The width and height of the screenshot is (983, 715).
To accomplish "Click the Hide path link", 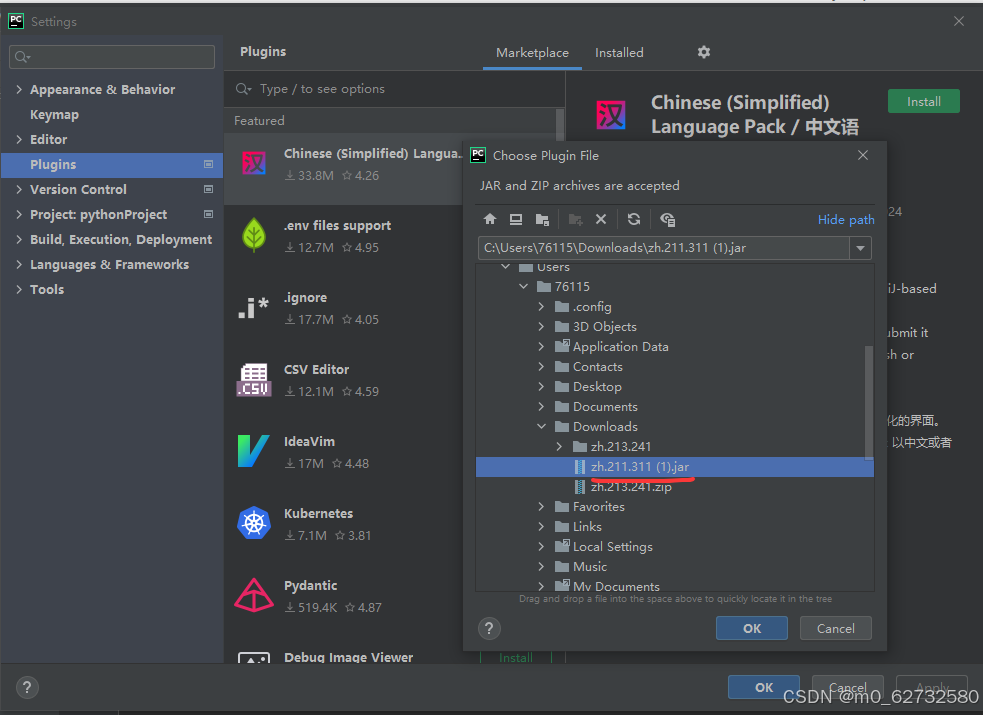I will pyautogui.click(x=846, y=220).
